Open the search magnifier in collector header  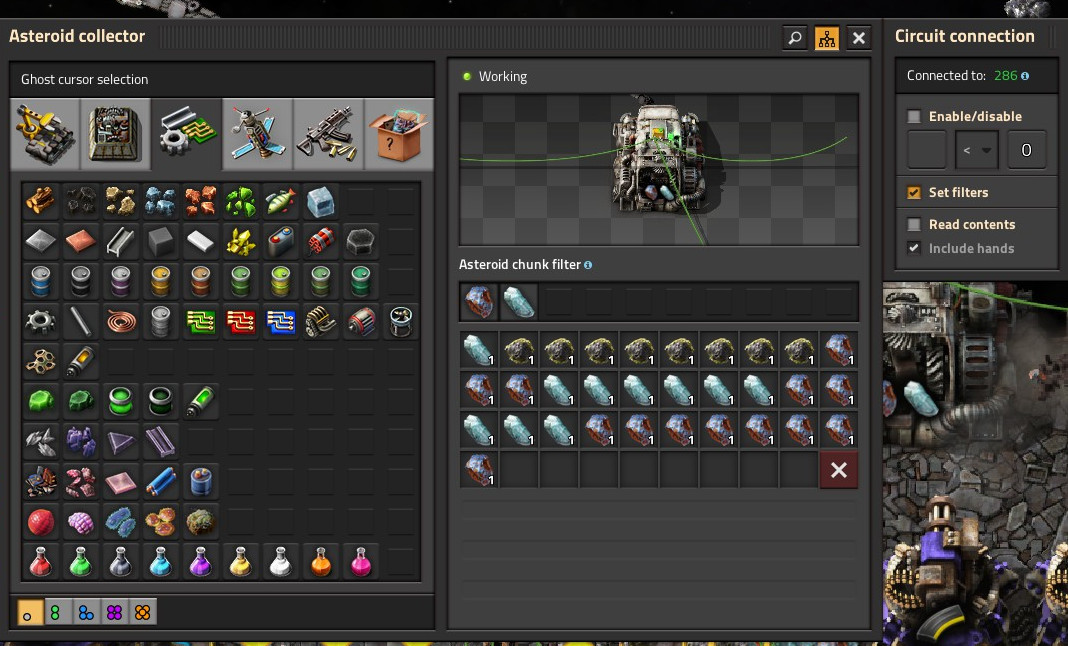pos(795,38)
